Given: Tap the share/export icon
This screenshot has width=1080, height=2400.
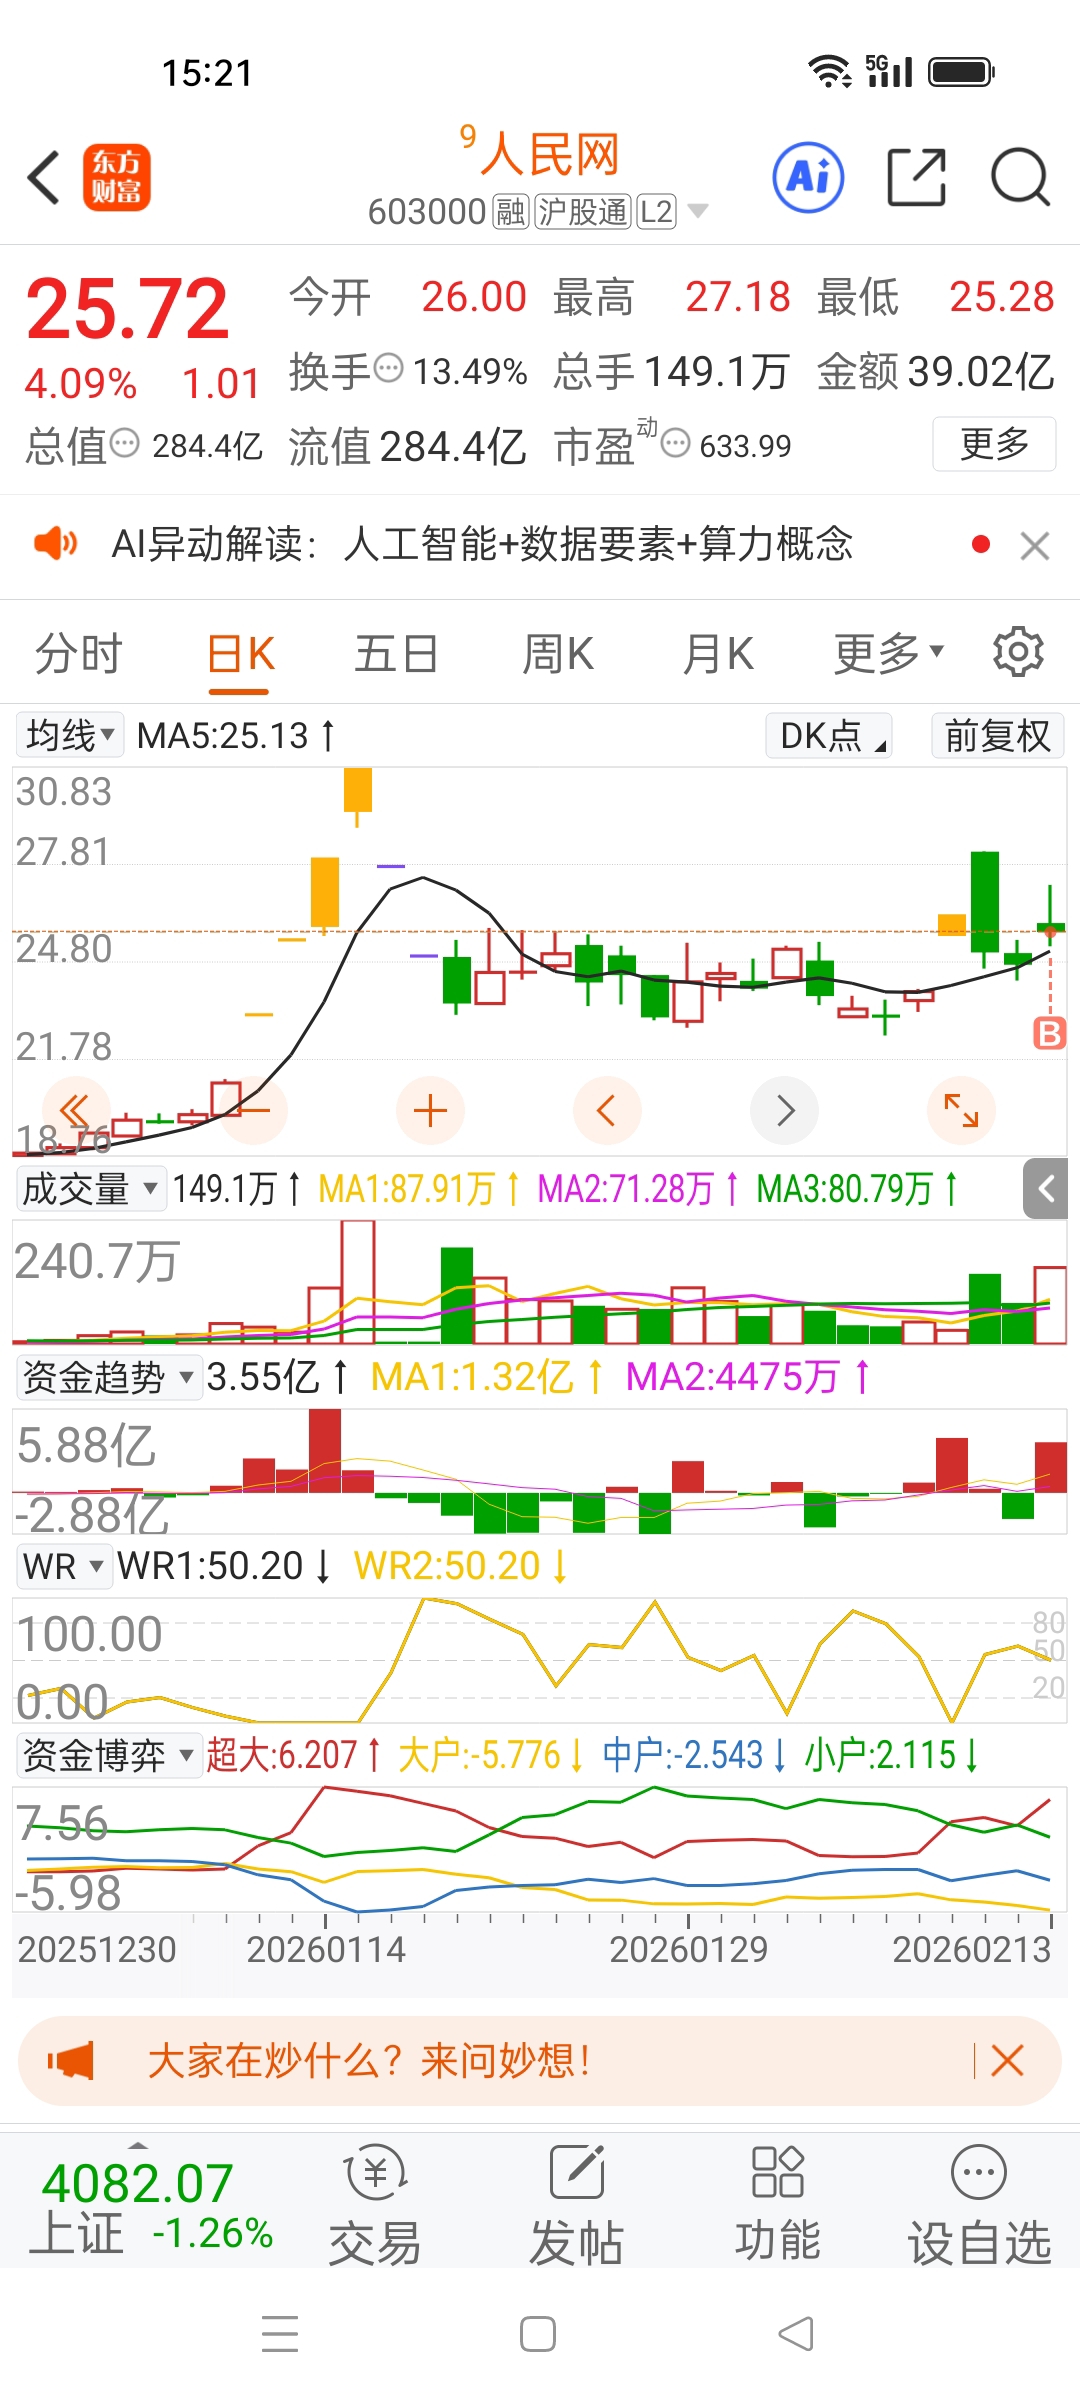Looking at the screenshot, I should click(x=917, y=177).
